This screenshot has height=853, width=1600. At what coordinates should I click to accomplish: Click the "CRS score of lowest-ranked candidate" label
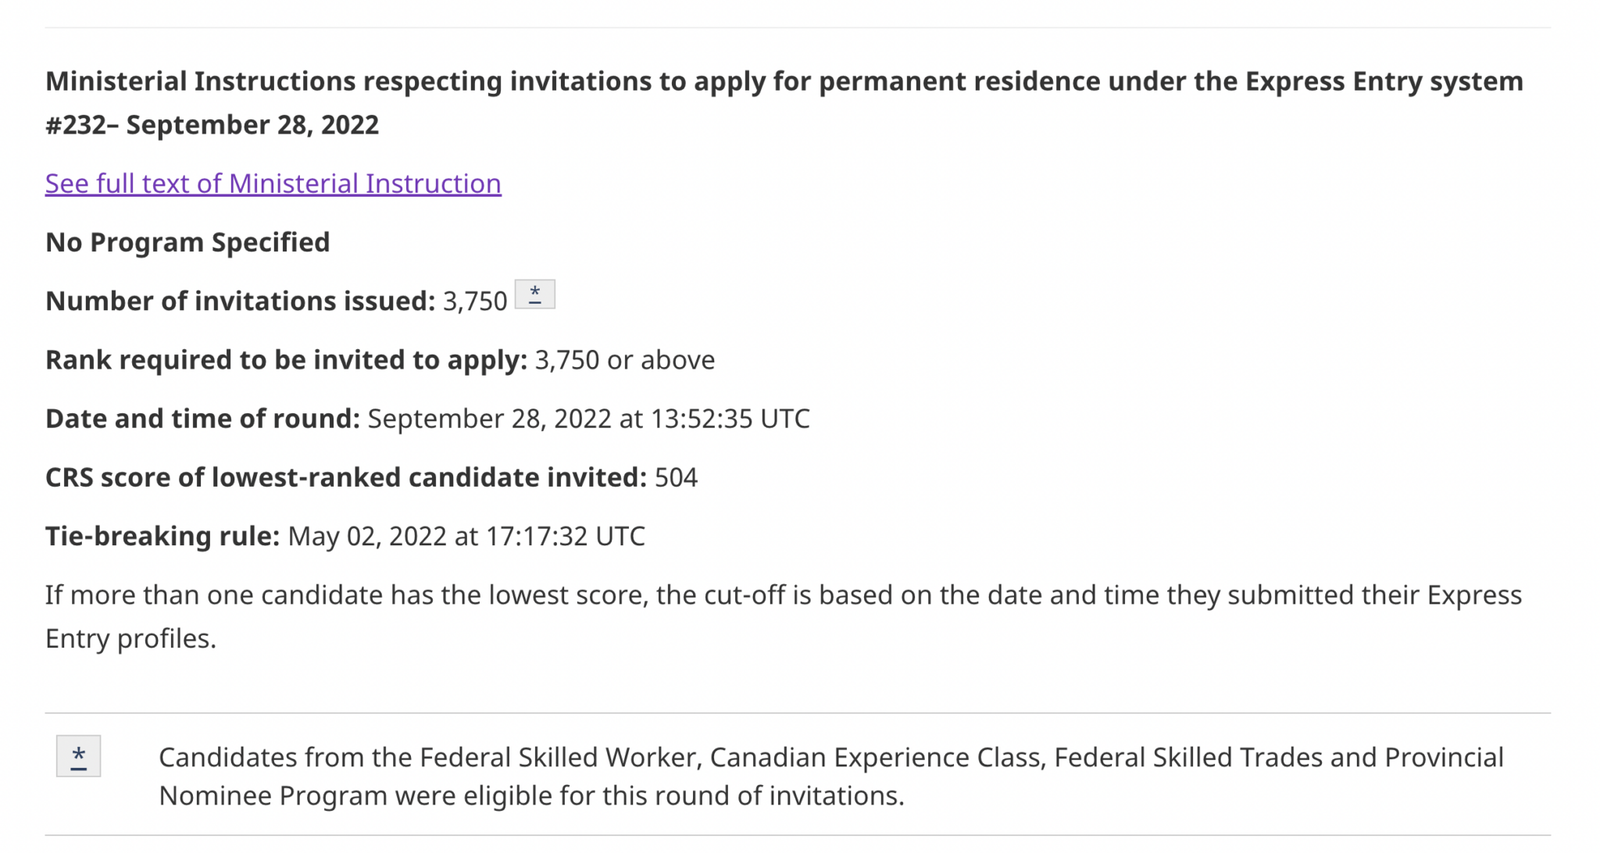346,477
